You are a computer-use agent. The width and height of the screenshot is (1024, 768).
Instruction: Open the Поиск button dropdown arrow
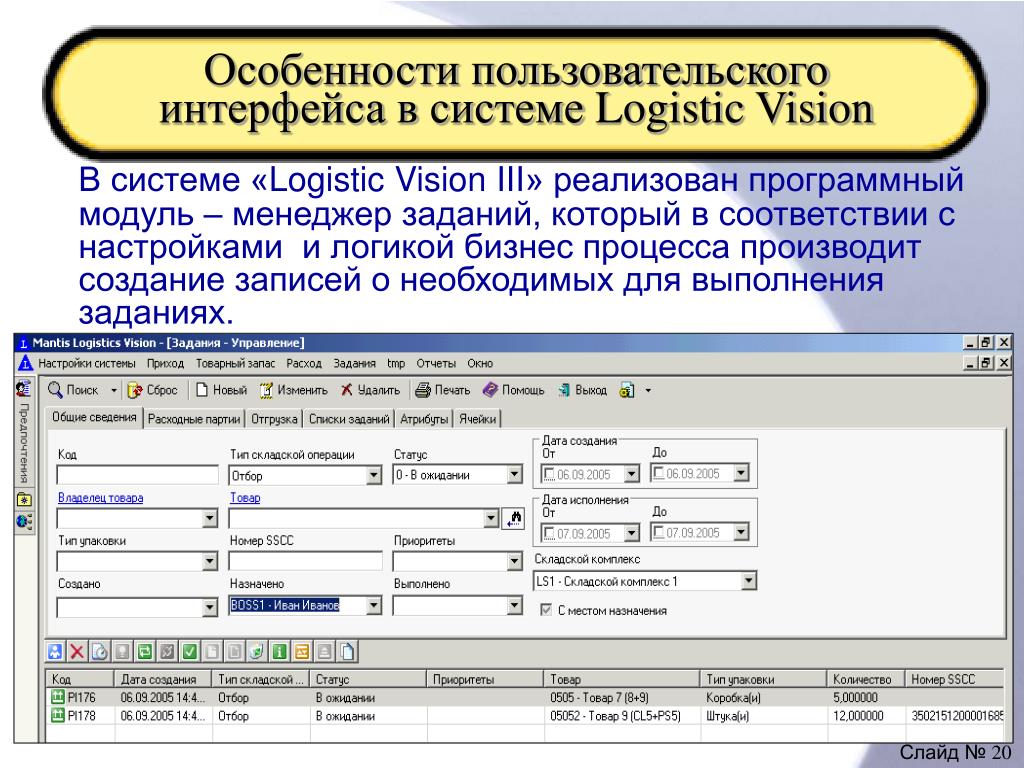(x=113, y=391)
